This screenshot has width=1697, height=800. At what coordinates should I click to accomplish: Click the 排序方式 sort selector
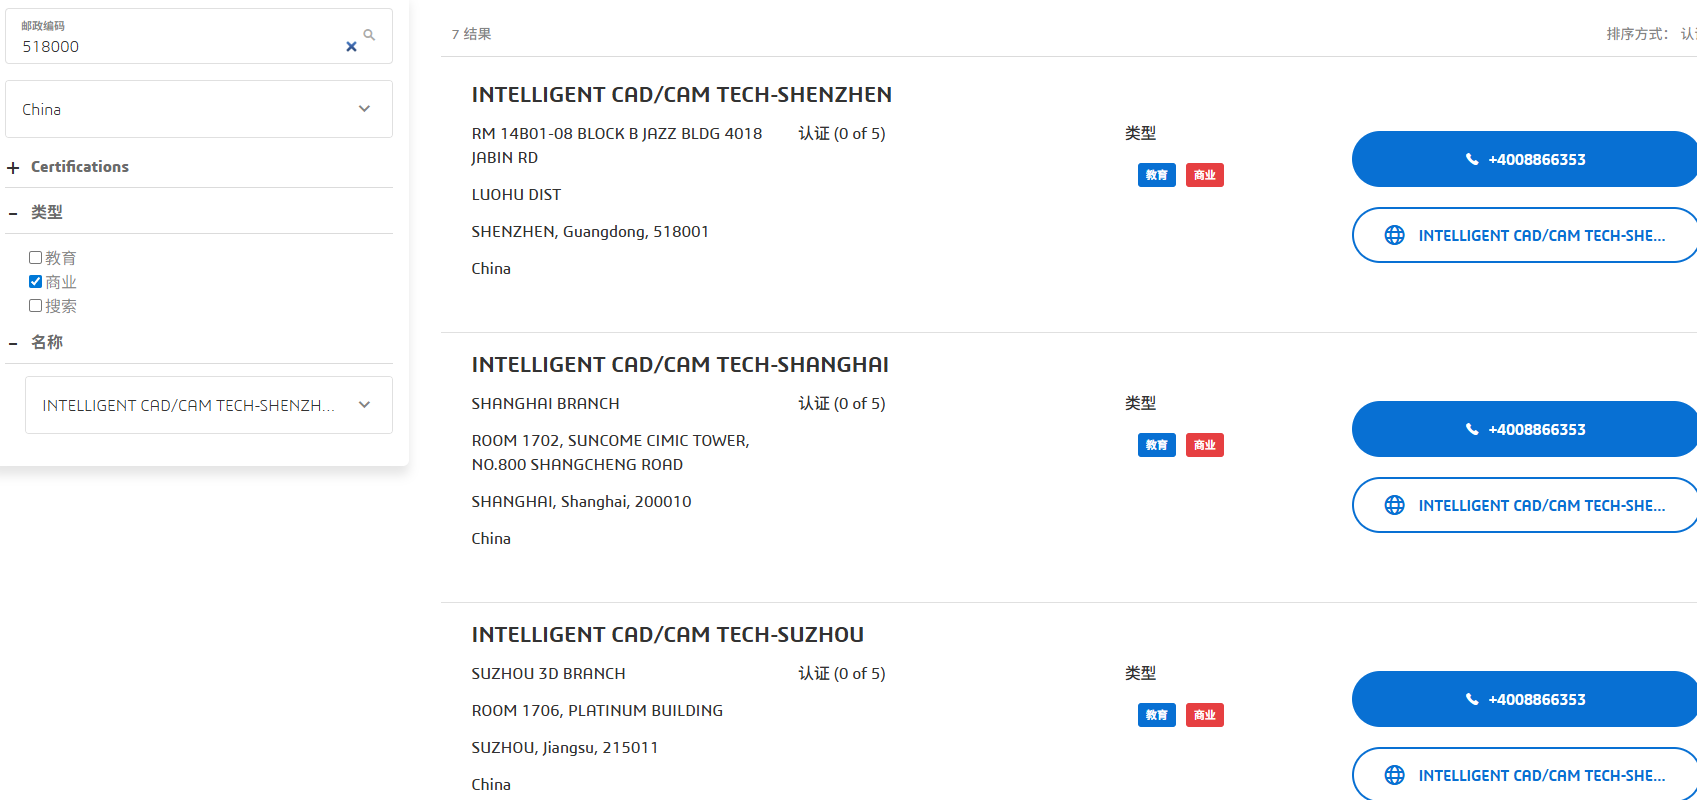point(1652,34)
